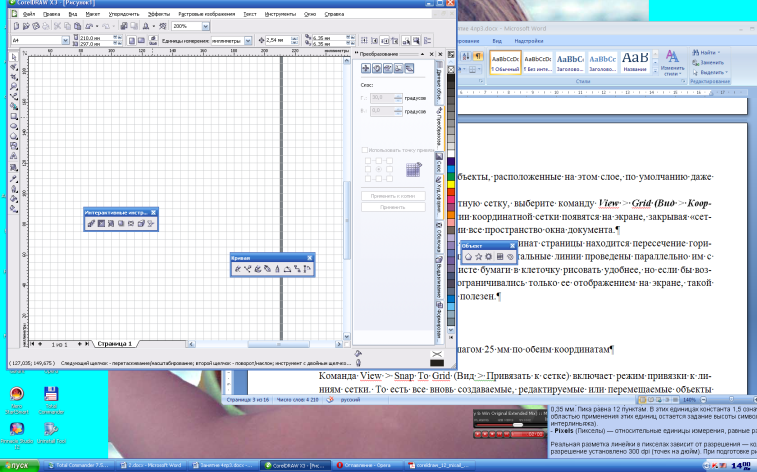Select Interactive Transparency in Интерактивные инстр flyout
This screenshot has width=757, height=472.
click(x=151, y=223)
